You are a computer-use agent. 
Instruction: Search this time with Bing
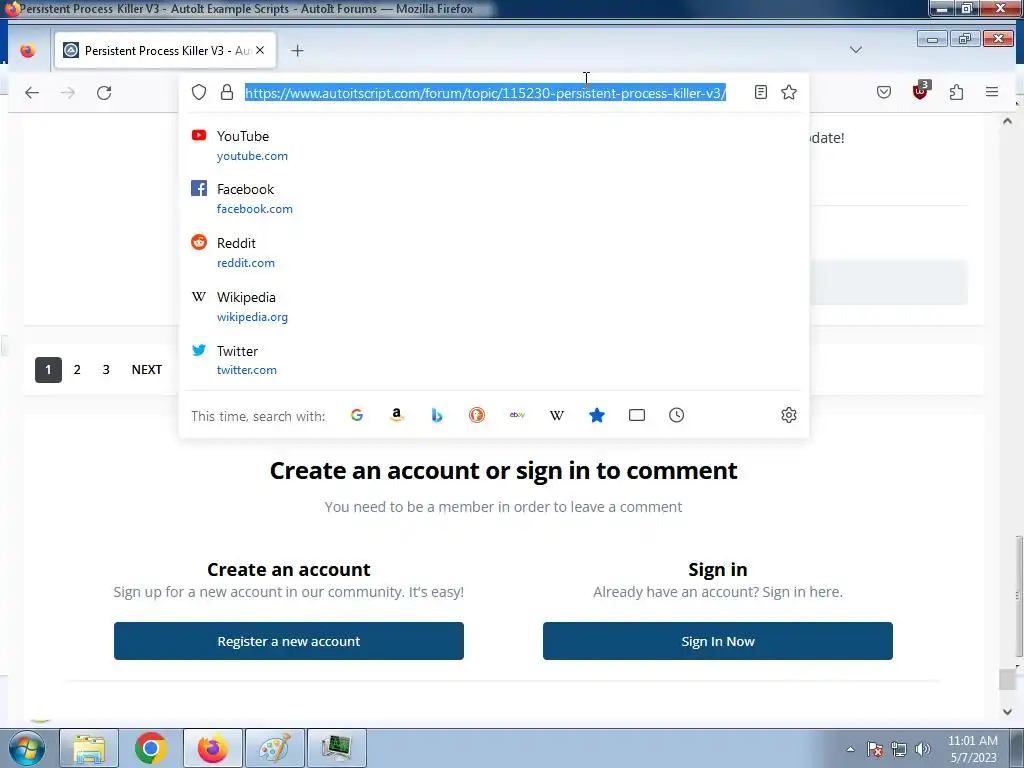[437, 415]
